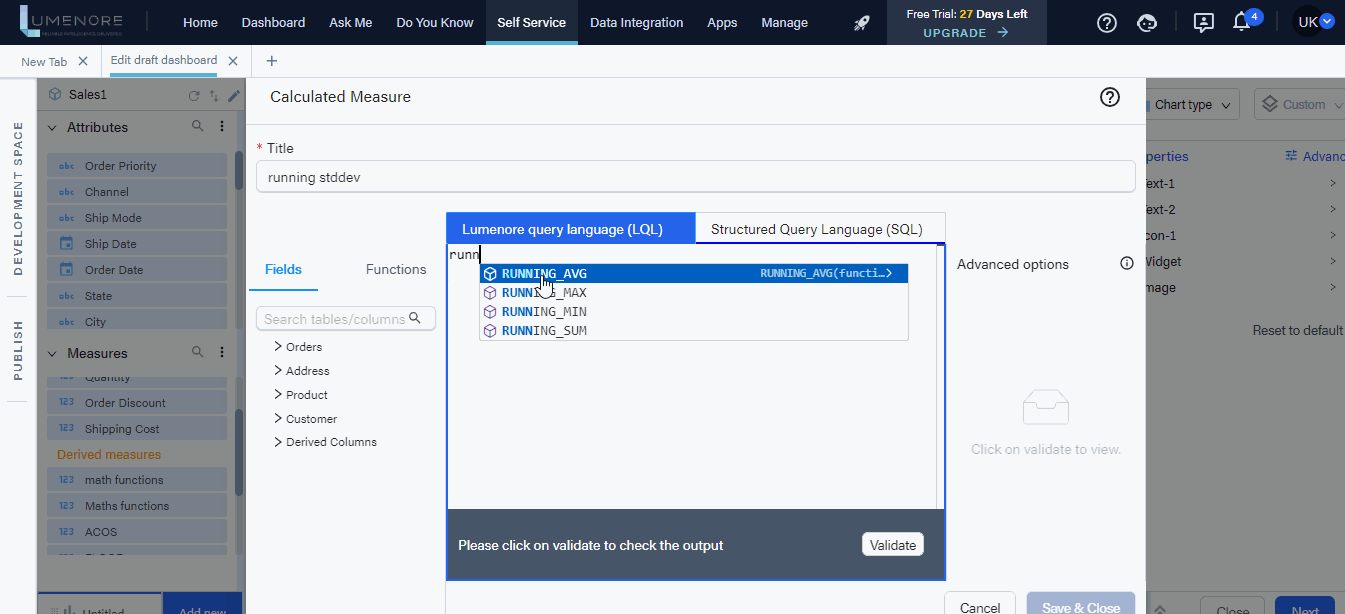Viewport: 1345px width, 614px height.
Task: View notifications from the bell icon
Action: (1240, 22)
